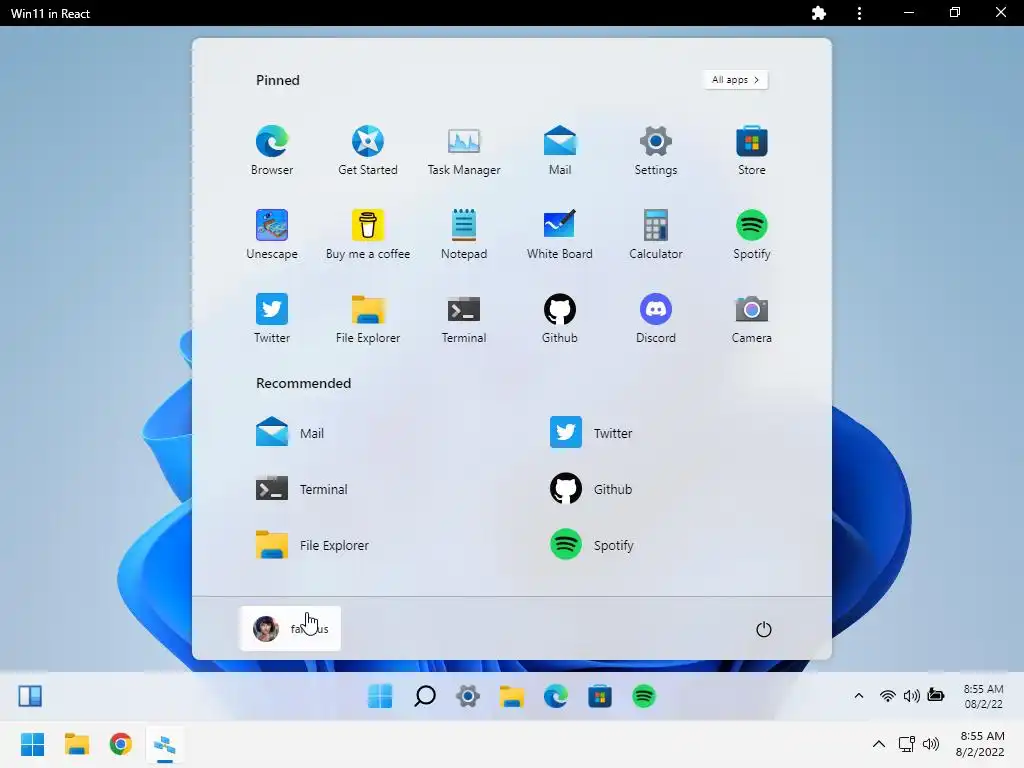Open Github in the Pinned section

point(560,319)
